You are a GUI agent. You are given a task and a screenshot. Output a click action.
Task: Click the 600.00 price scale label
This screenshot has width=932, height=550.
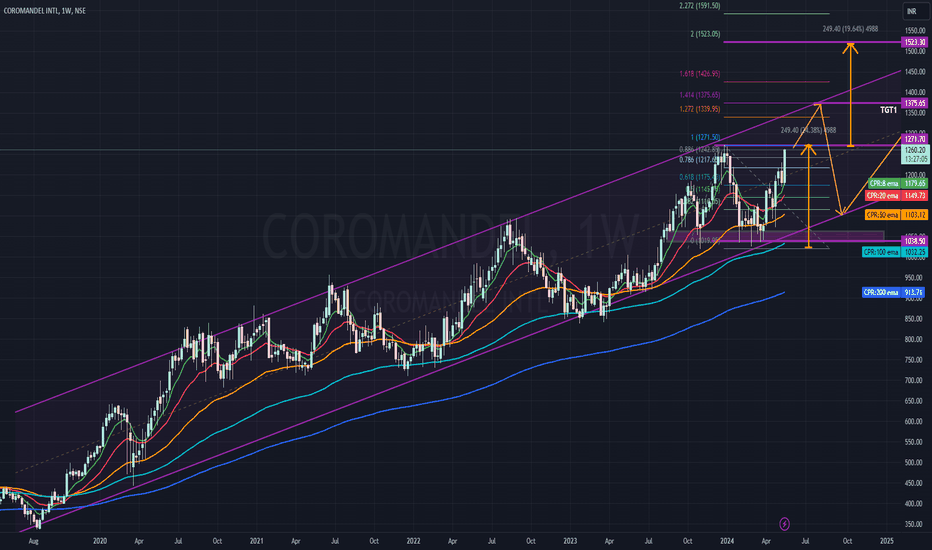coord(915,422)
